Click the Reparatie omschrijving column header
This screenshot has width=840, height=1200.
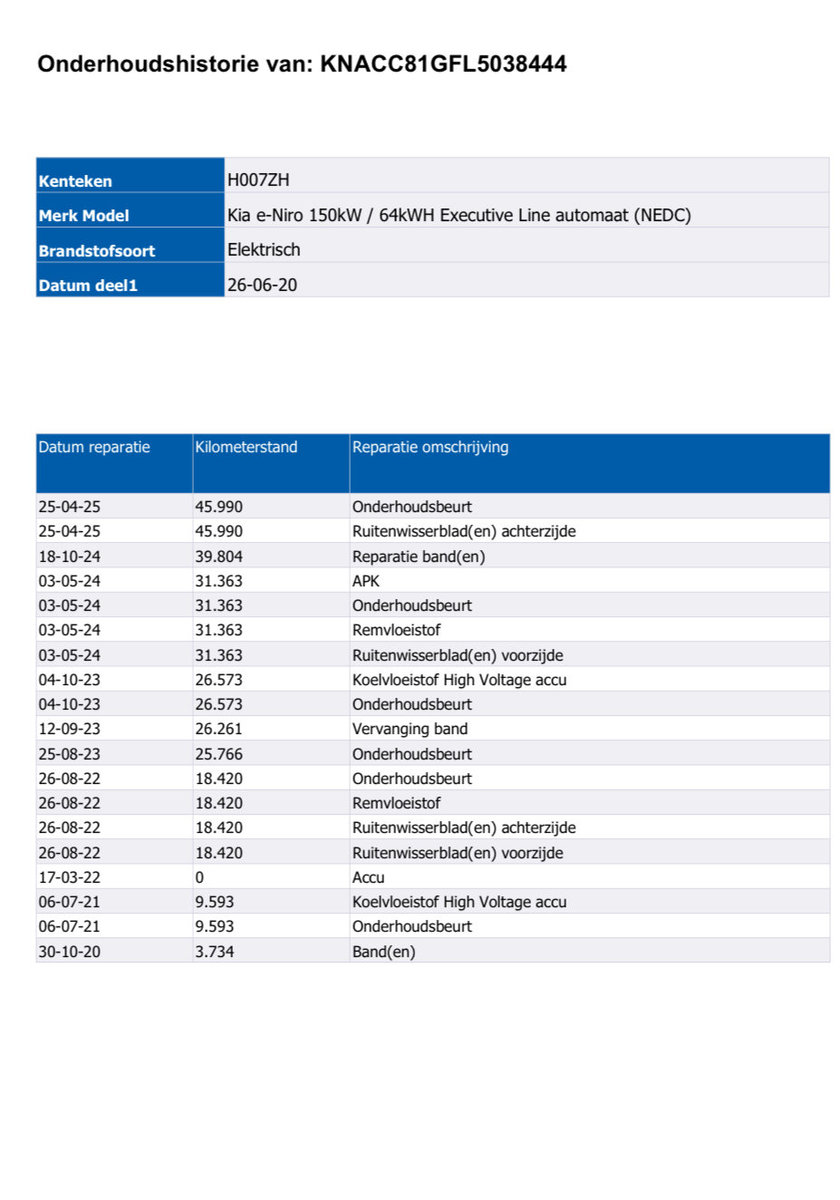coord(430,447)
